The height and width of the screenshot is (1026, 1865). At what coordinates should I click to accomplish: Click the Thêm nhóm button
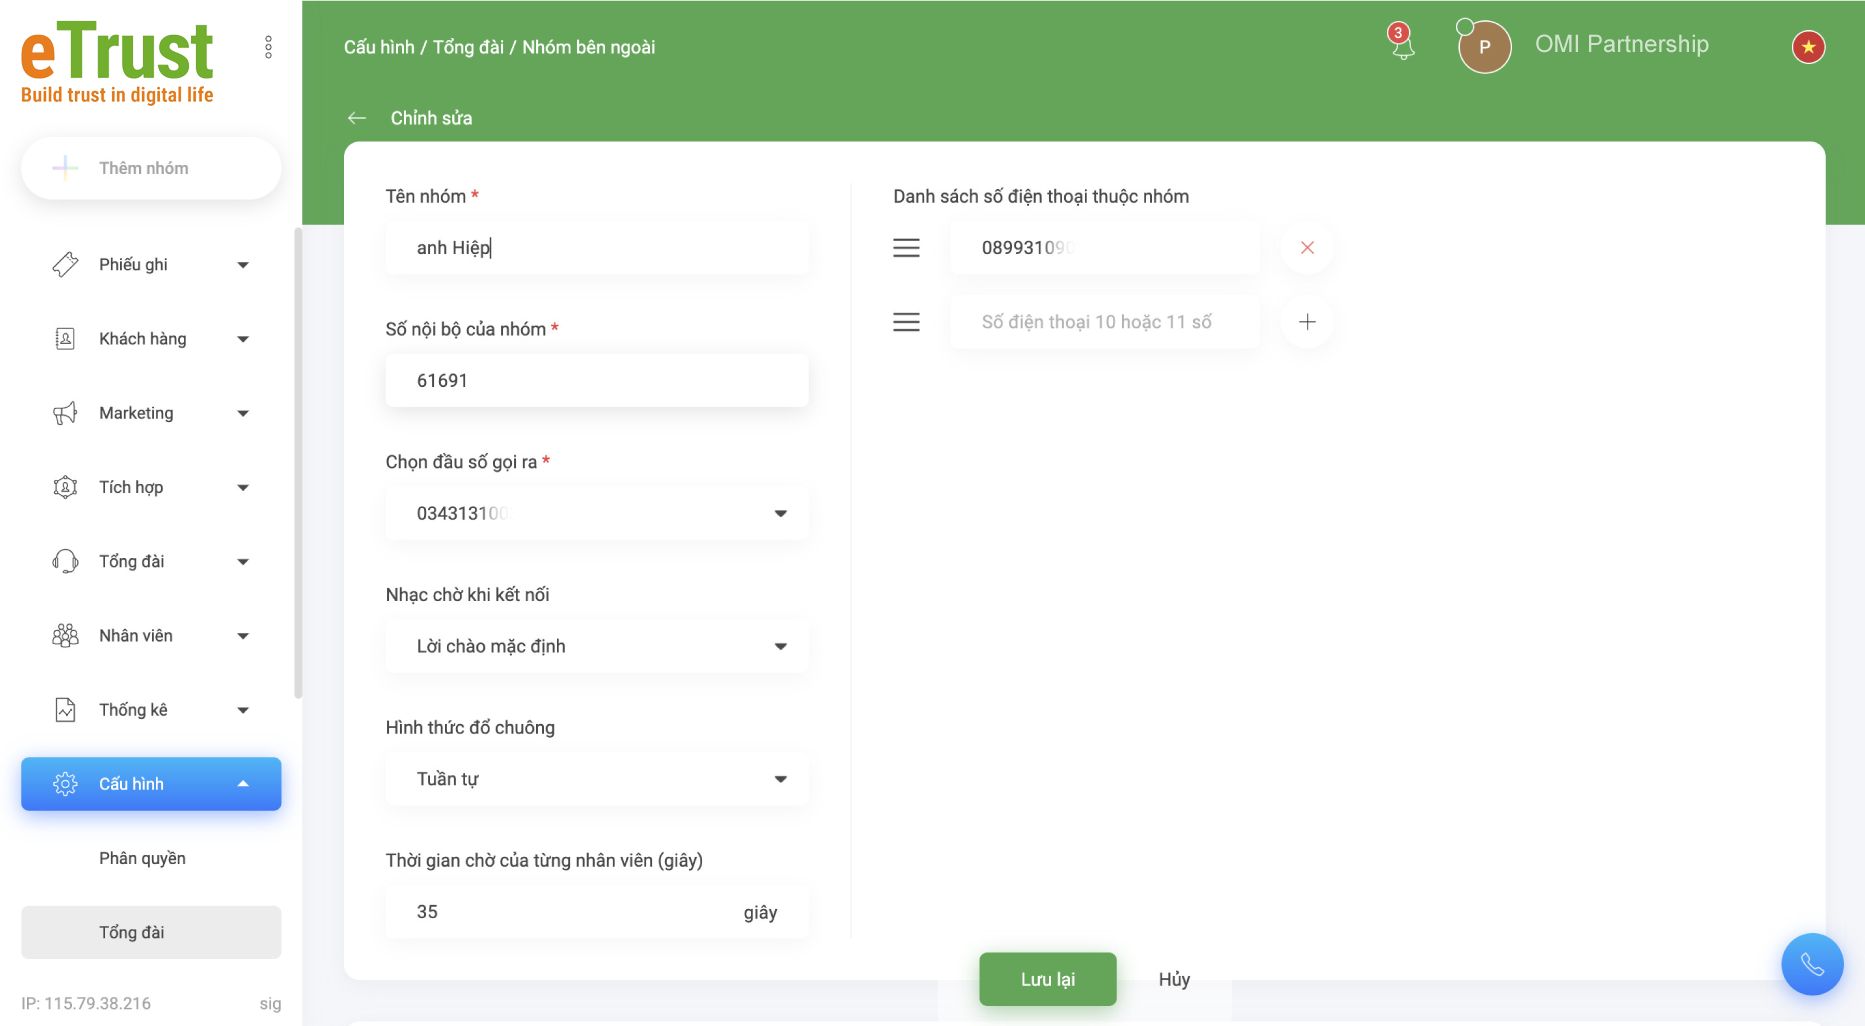151,168
